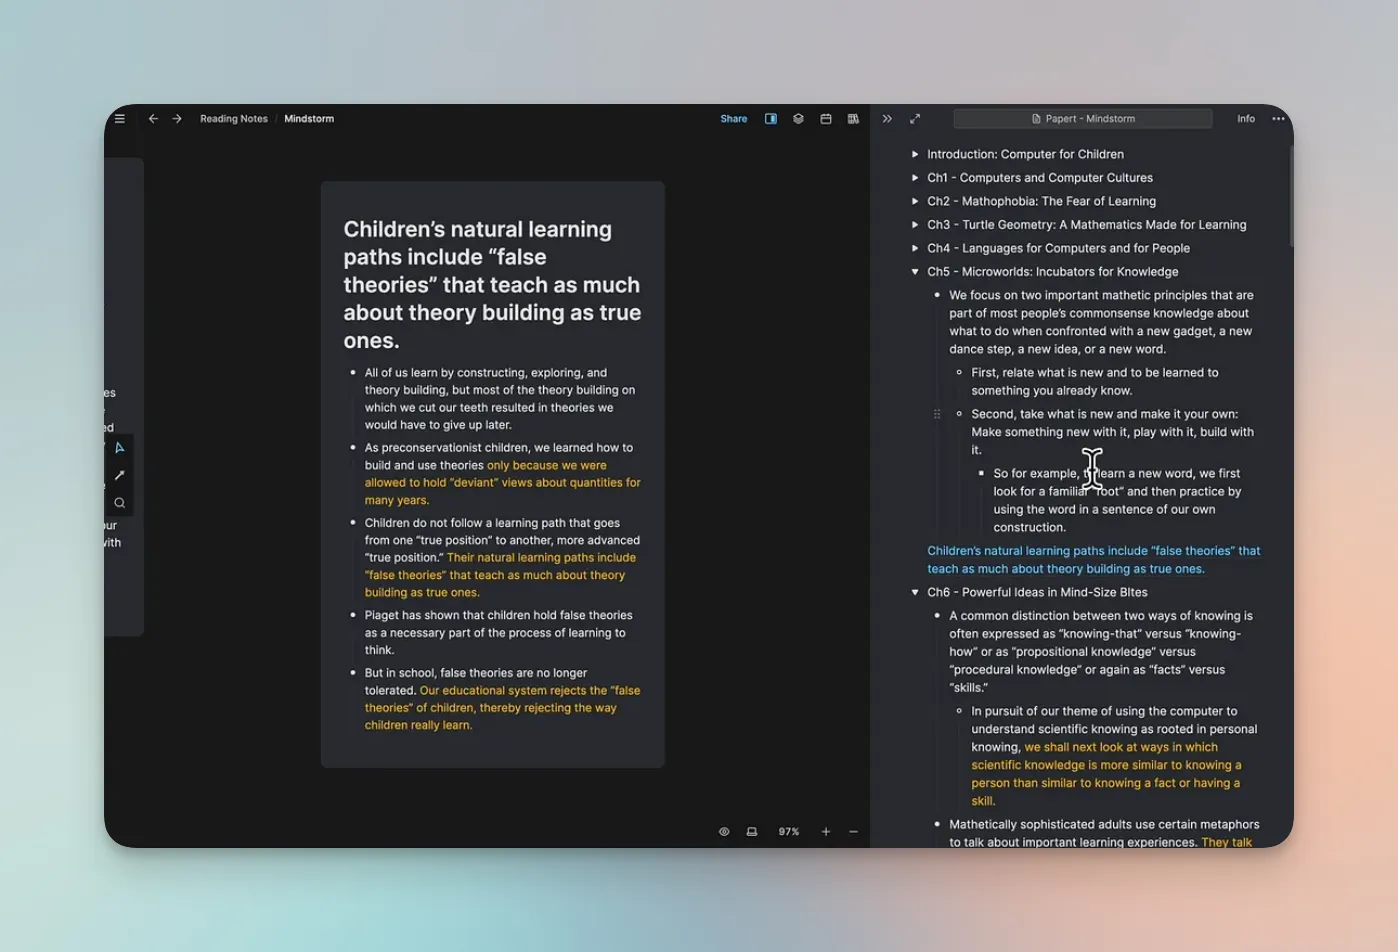1398x952 pixels.
Task: Select the connector arrow tool in left toolbar
Action: [120, 475]
